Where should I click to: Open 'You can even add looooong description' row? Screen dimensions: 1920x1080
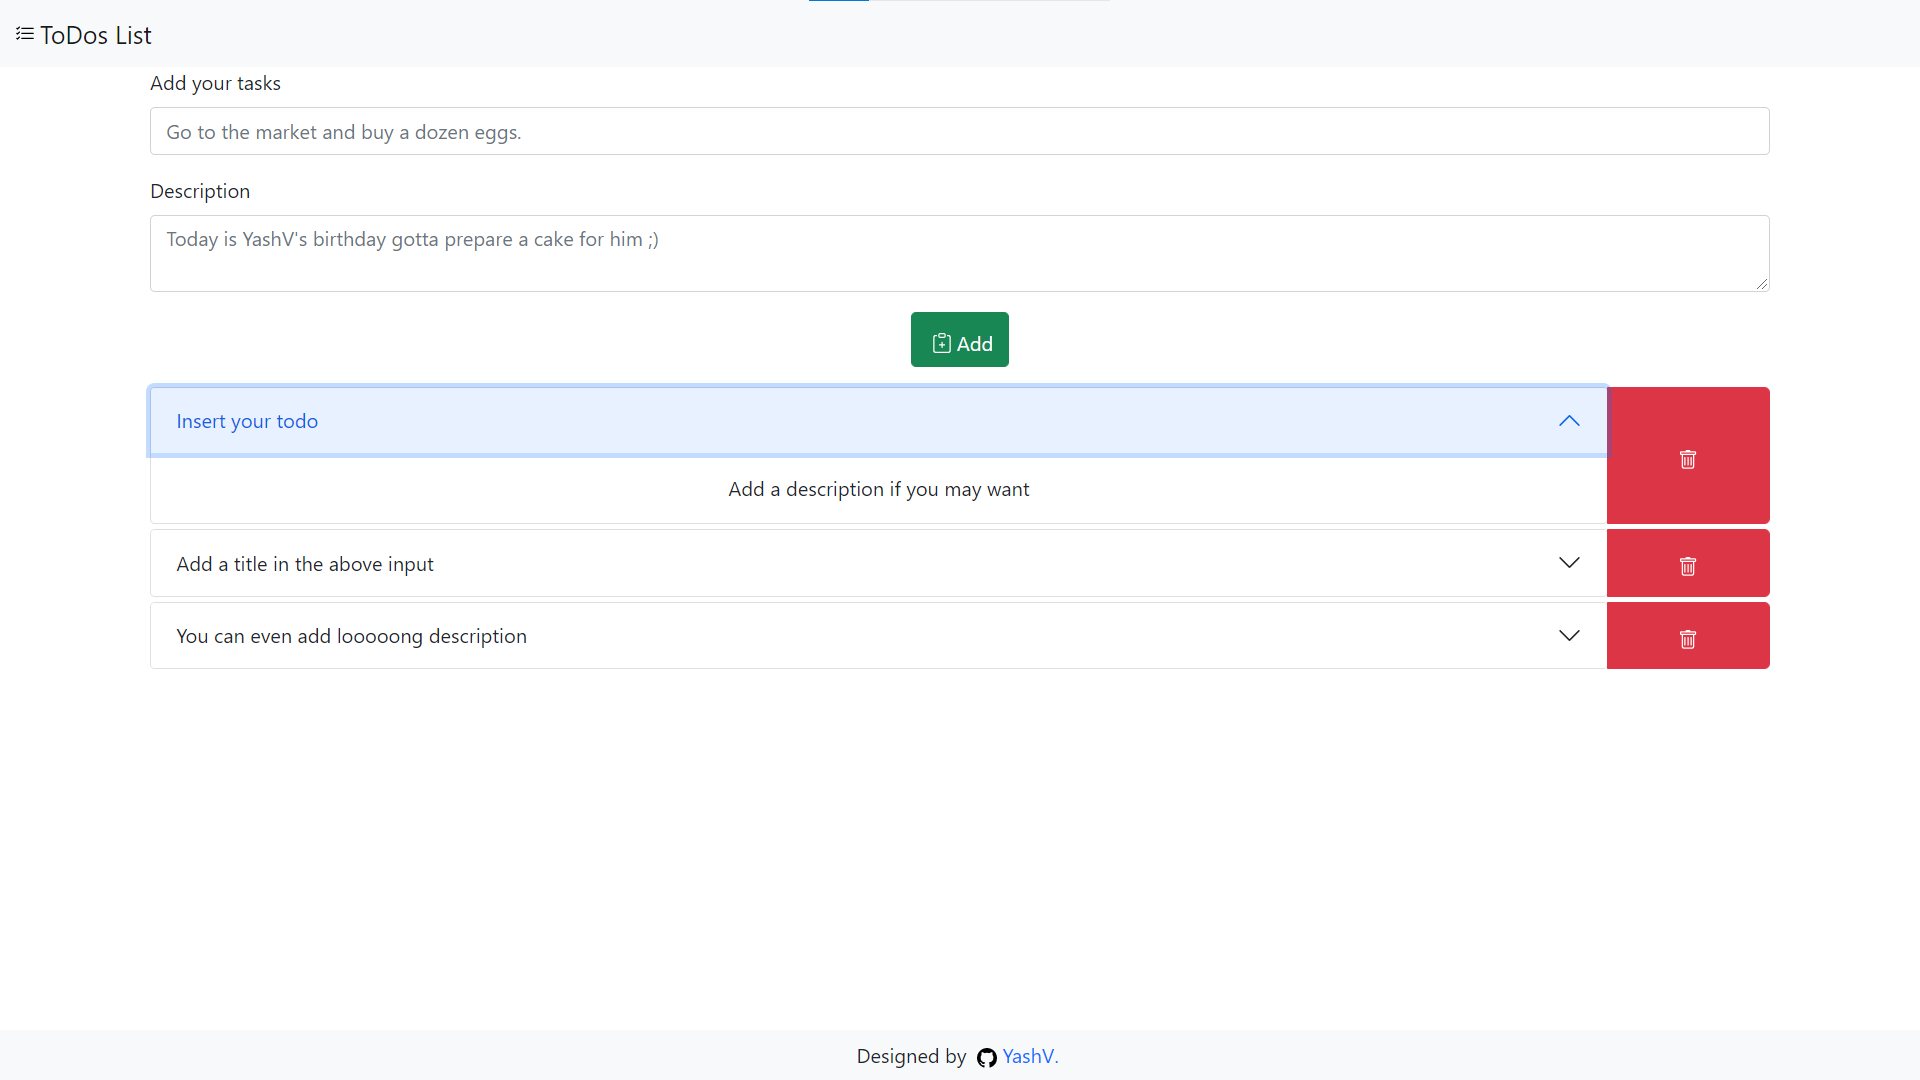[351, 637]
